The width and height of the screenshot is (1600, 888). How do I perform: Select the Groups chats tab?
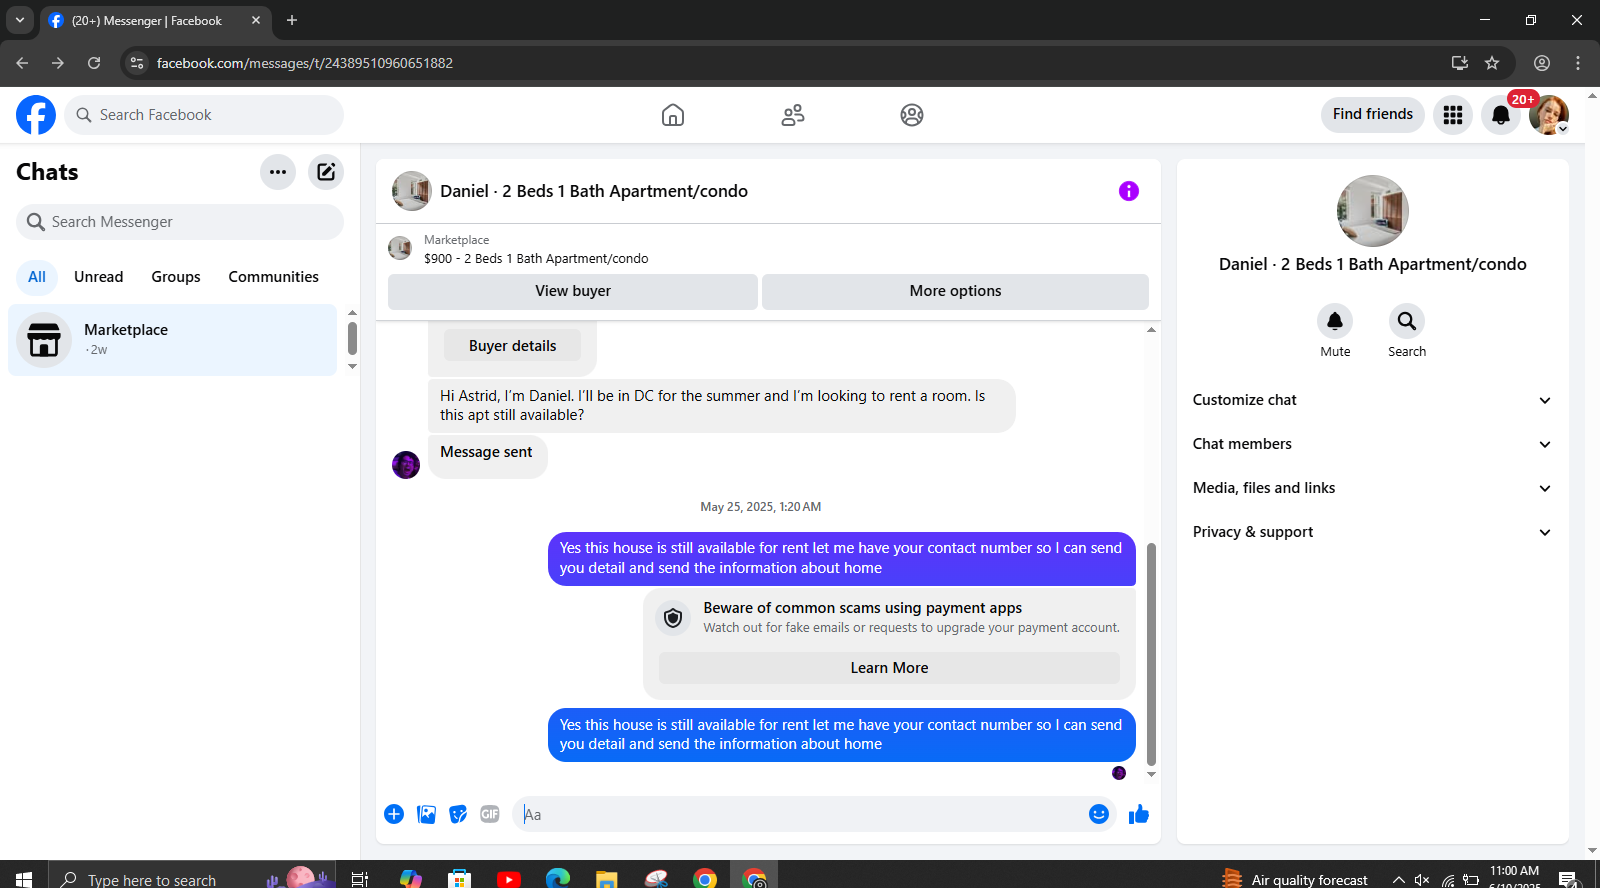point(176,277)
